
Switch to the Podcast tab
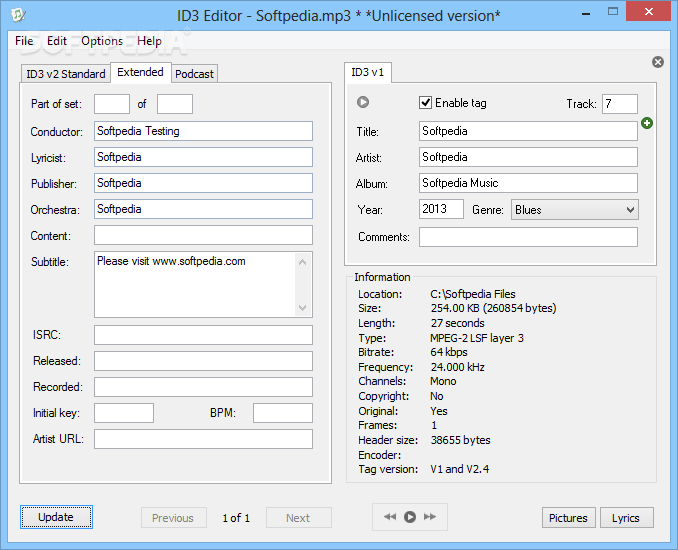pos(194,74)
